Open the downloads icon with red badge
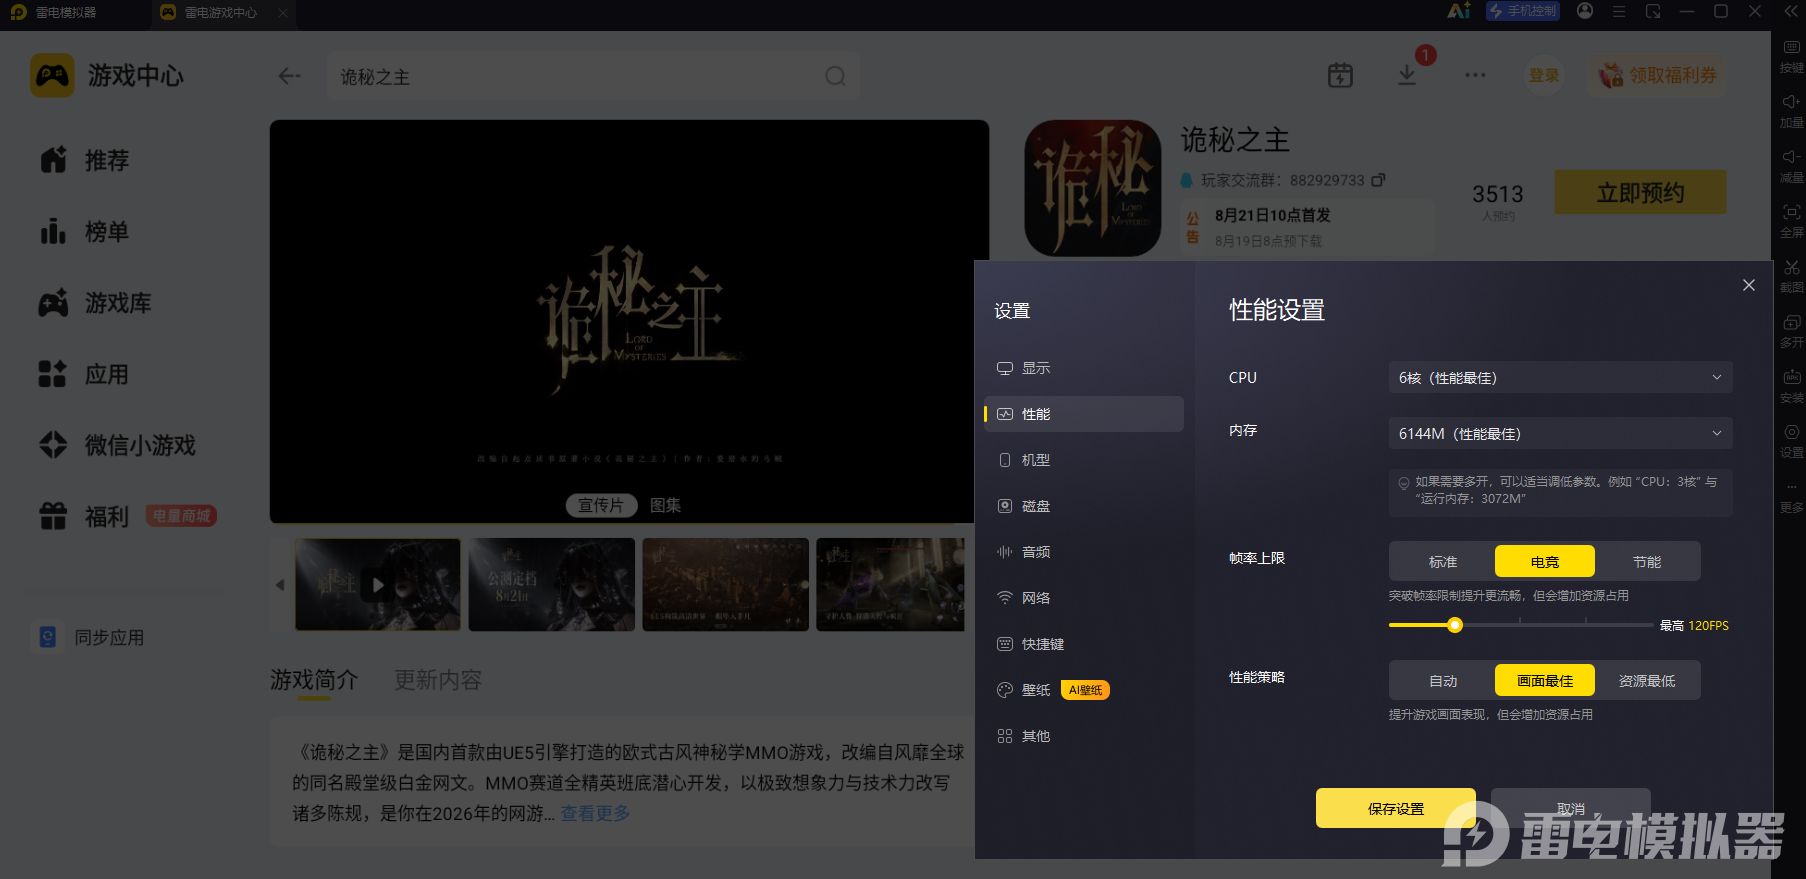 click(1407, 75)
